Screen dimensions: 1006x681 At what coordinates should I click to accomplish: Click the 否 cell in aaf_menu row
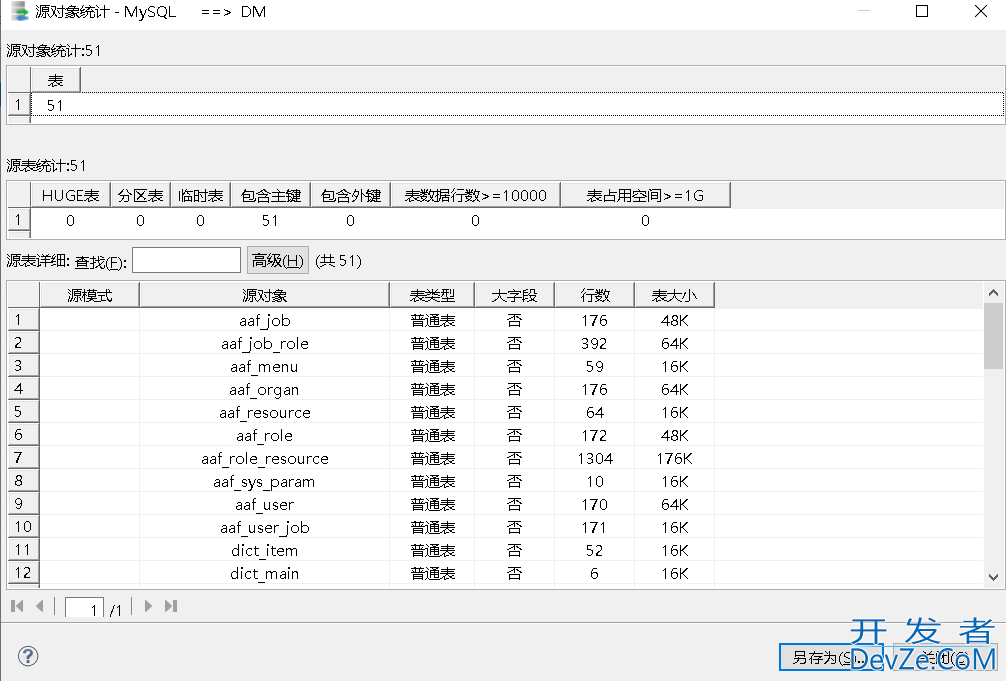(x=515, y=366)
